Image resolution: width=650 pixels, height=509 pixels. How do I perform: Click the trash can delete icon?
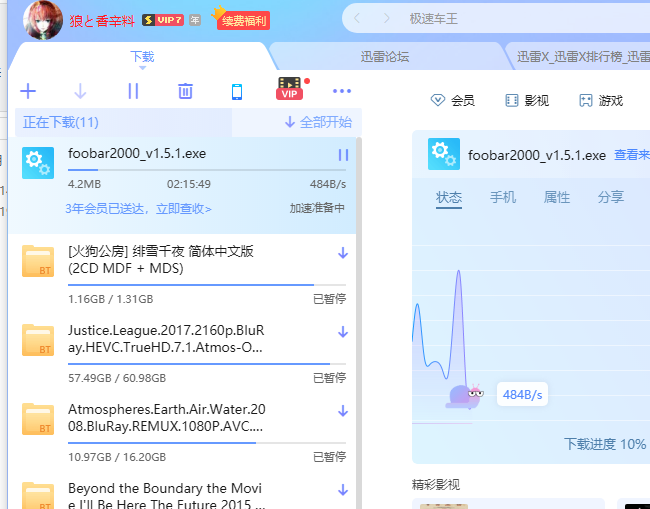(x=185, y=92)
